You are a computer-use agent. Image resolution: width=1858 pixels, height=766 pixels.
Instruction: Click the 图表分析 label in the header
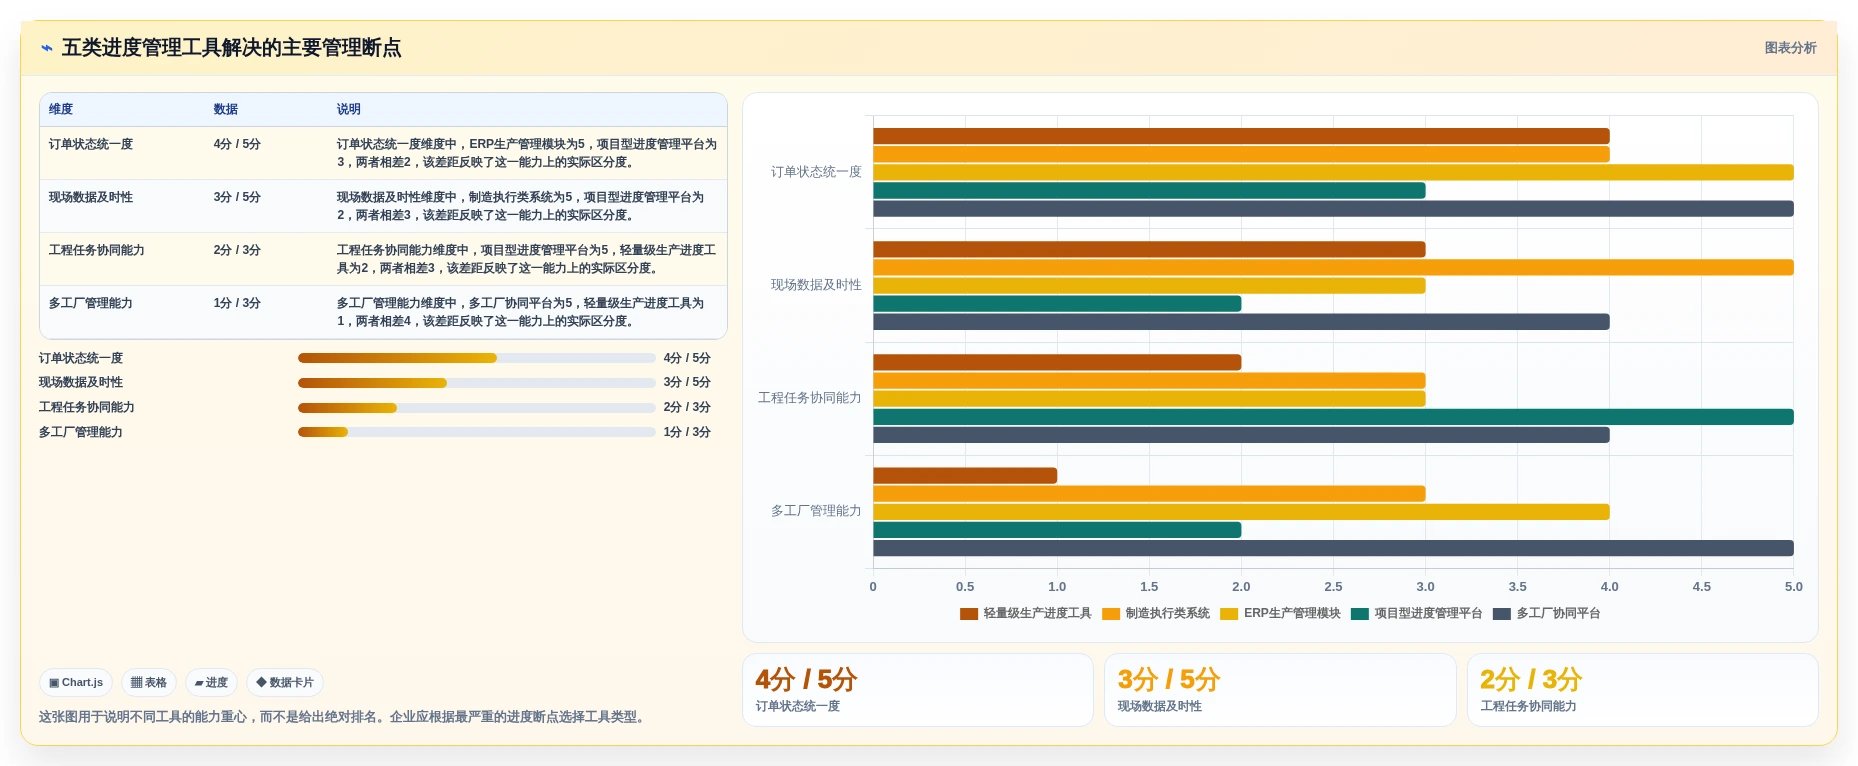pos(1790,48)
